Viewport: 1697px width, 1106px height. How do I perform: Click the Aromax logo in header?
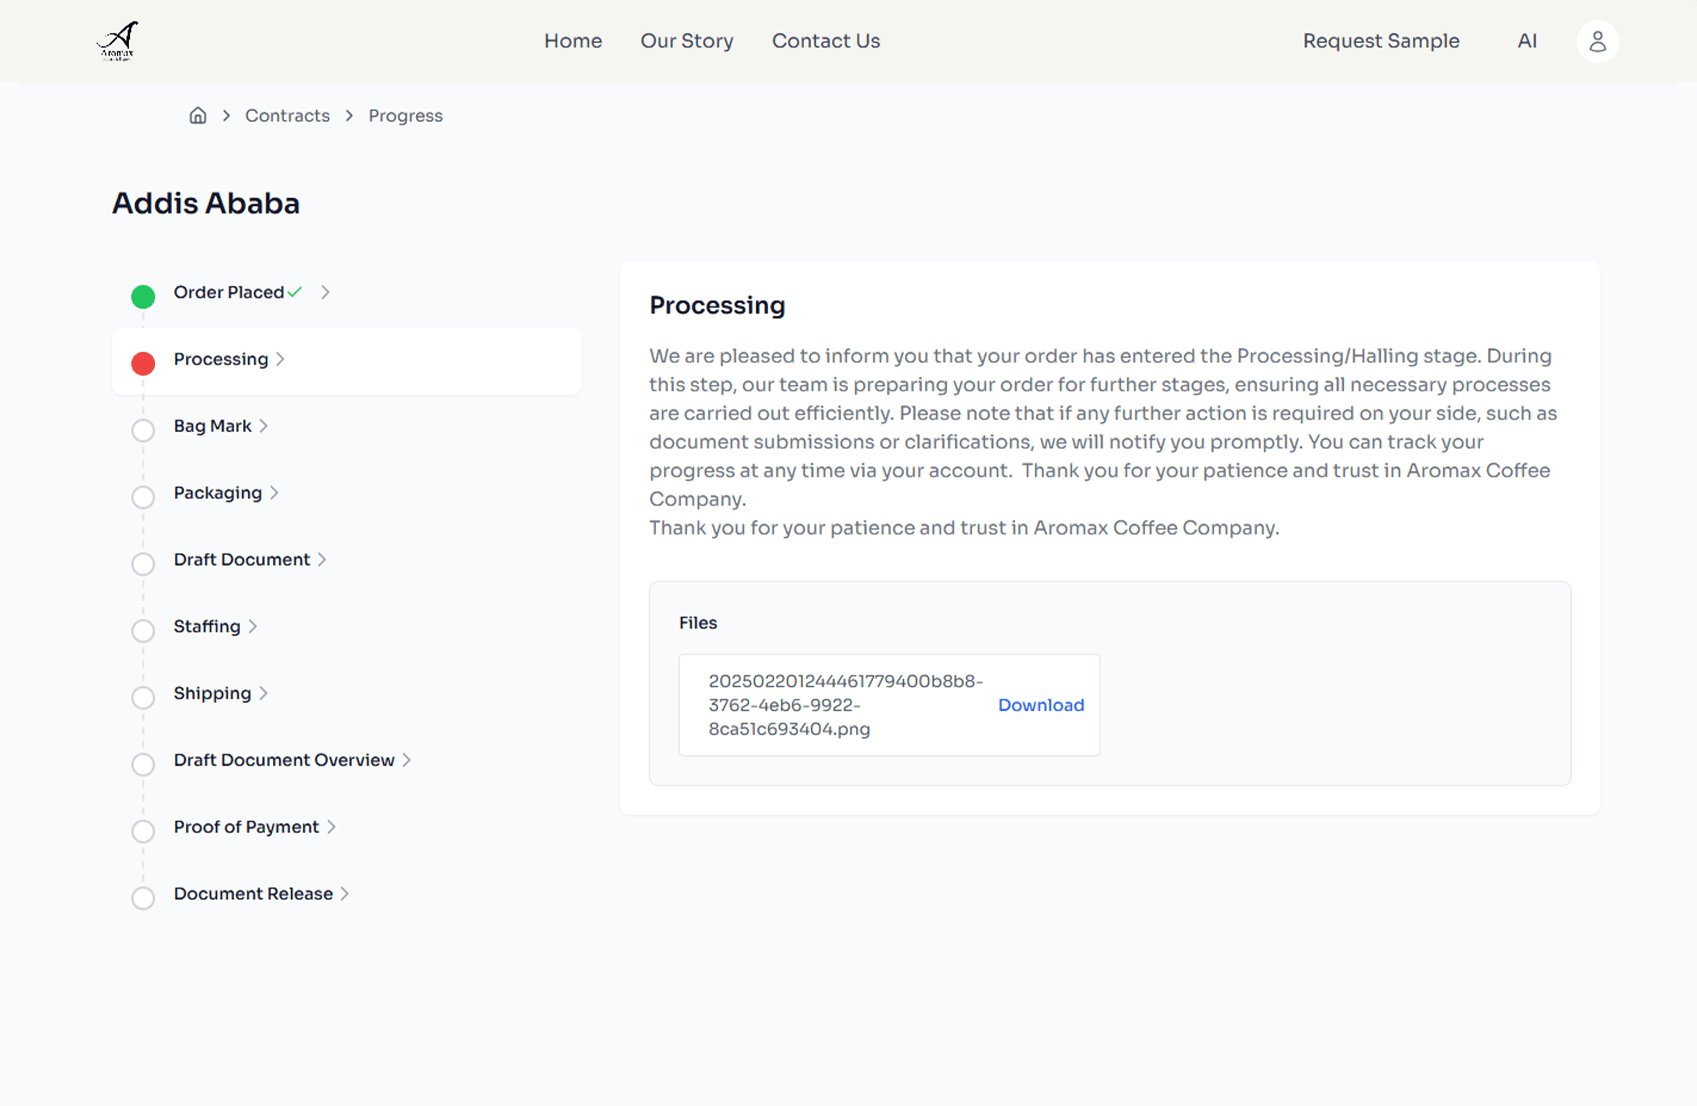click(117, 41)
